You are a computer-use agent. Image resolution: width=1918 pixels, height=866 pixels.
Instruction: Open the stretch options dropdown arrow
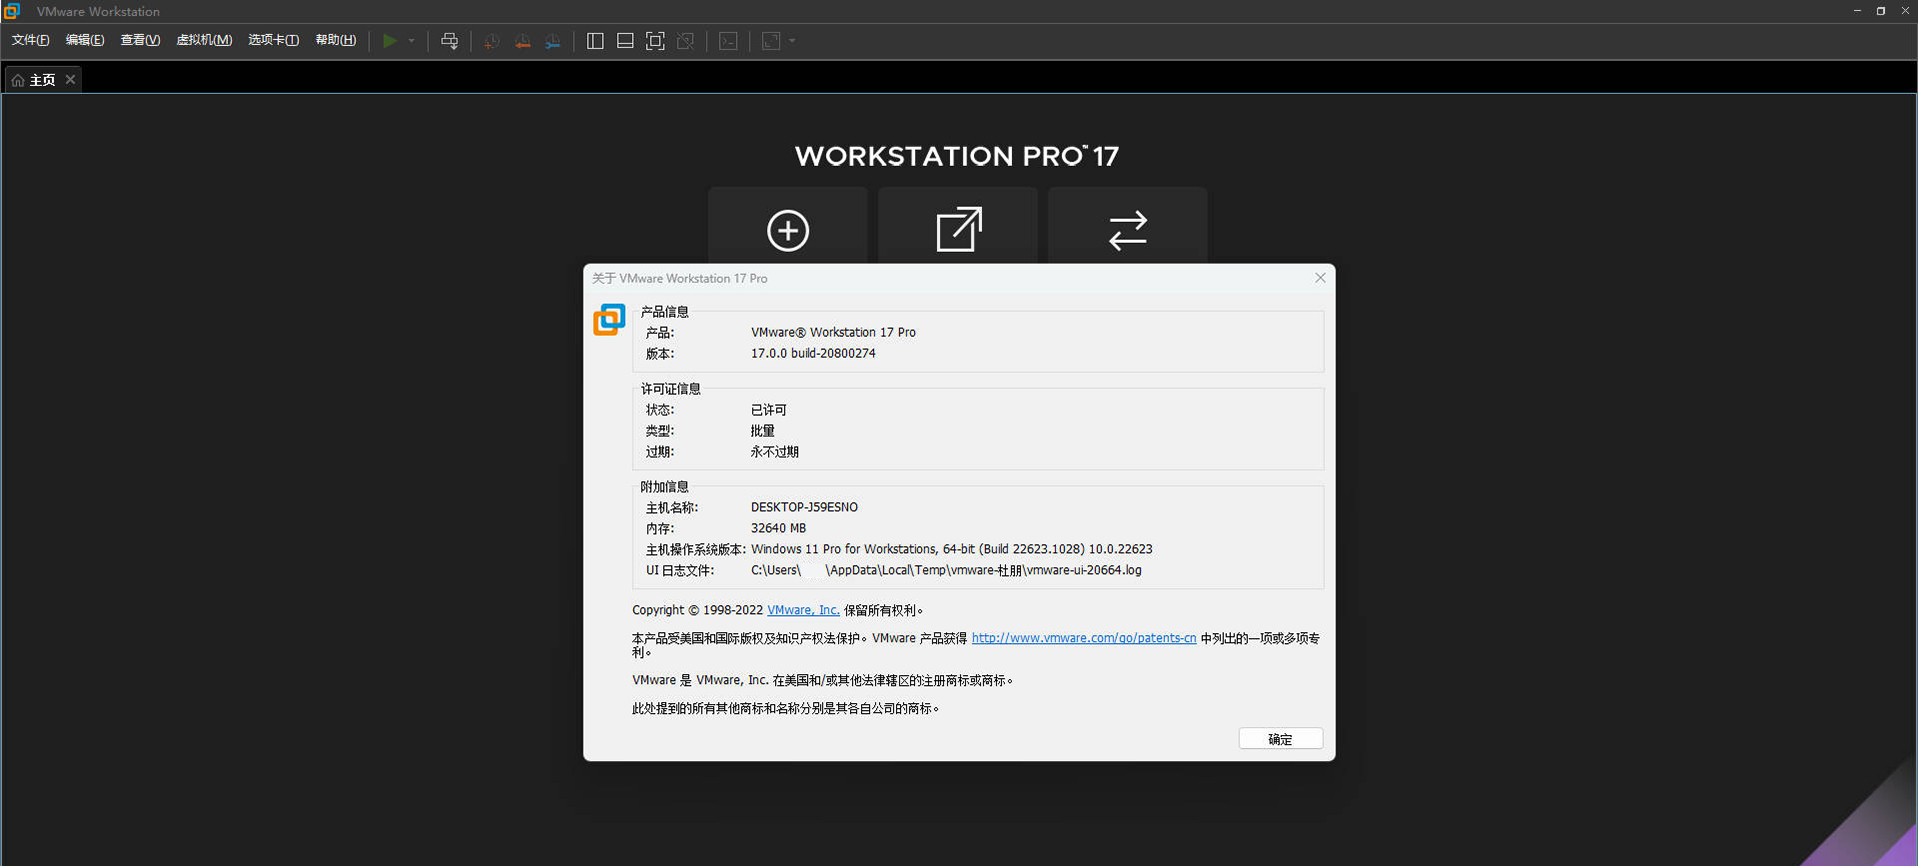click(792, 41)
